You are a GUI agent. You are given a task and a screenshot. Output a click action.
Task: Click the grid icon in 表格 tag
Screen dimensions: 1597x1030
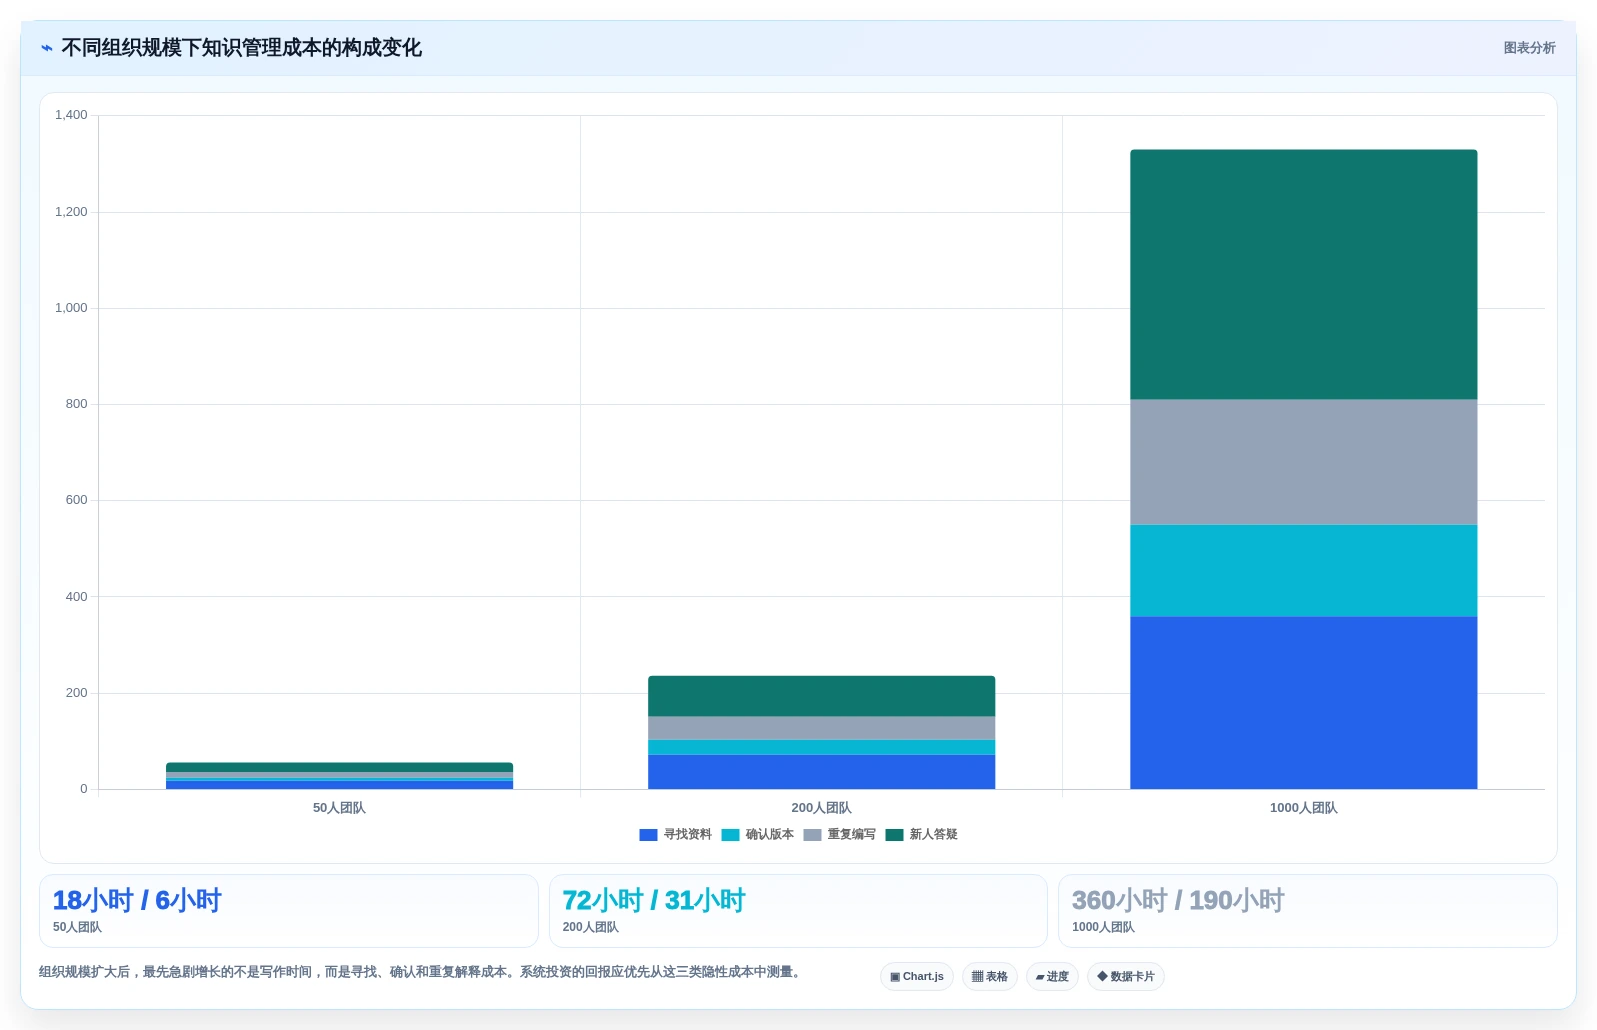978,977
